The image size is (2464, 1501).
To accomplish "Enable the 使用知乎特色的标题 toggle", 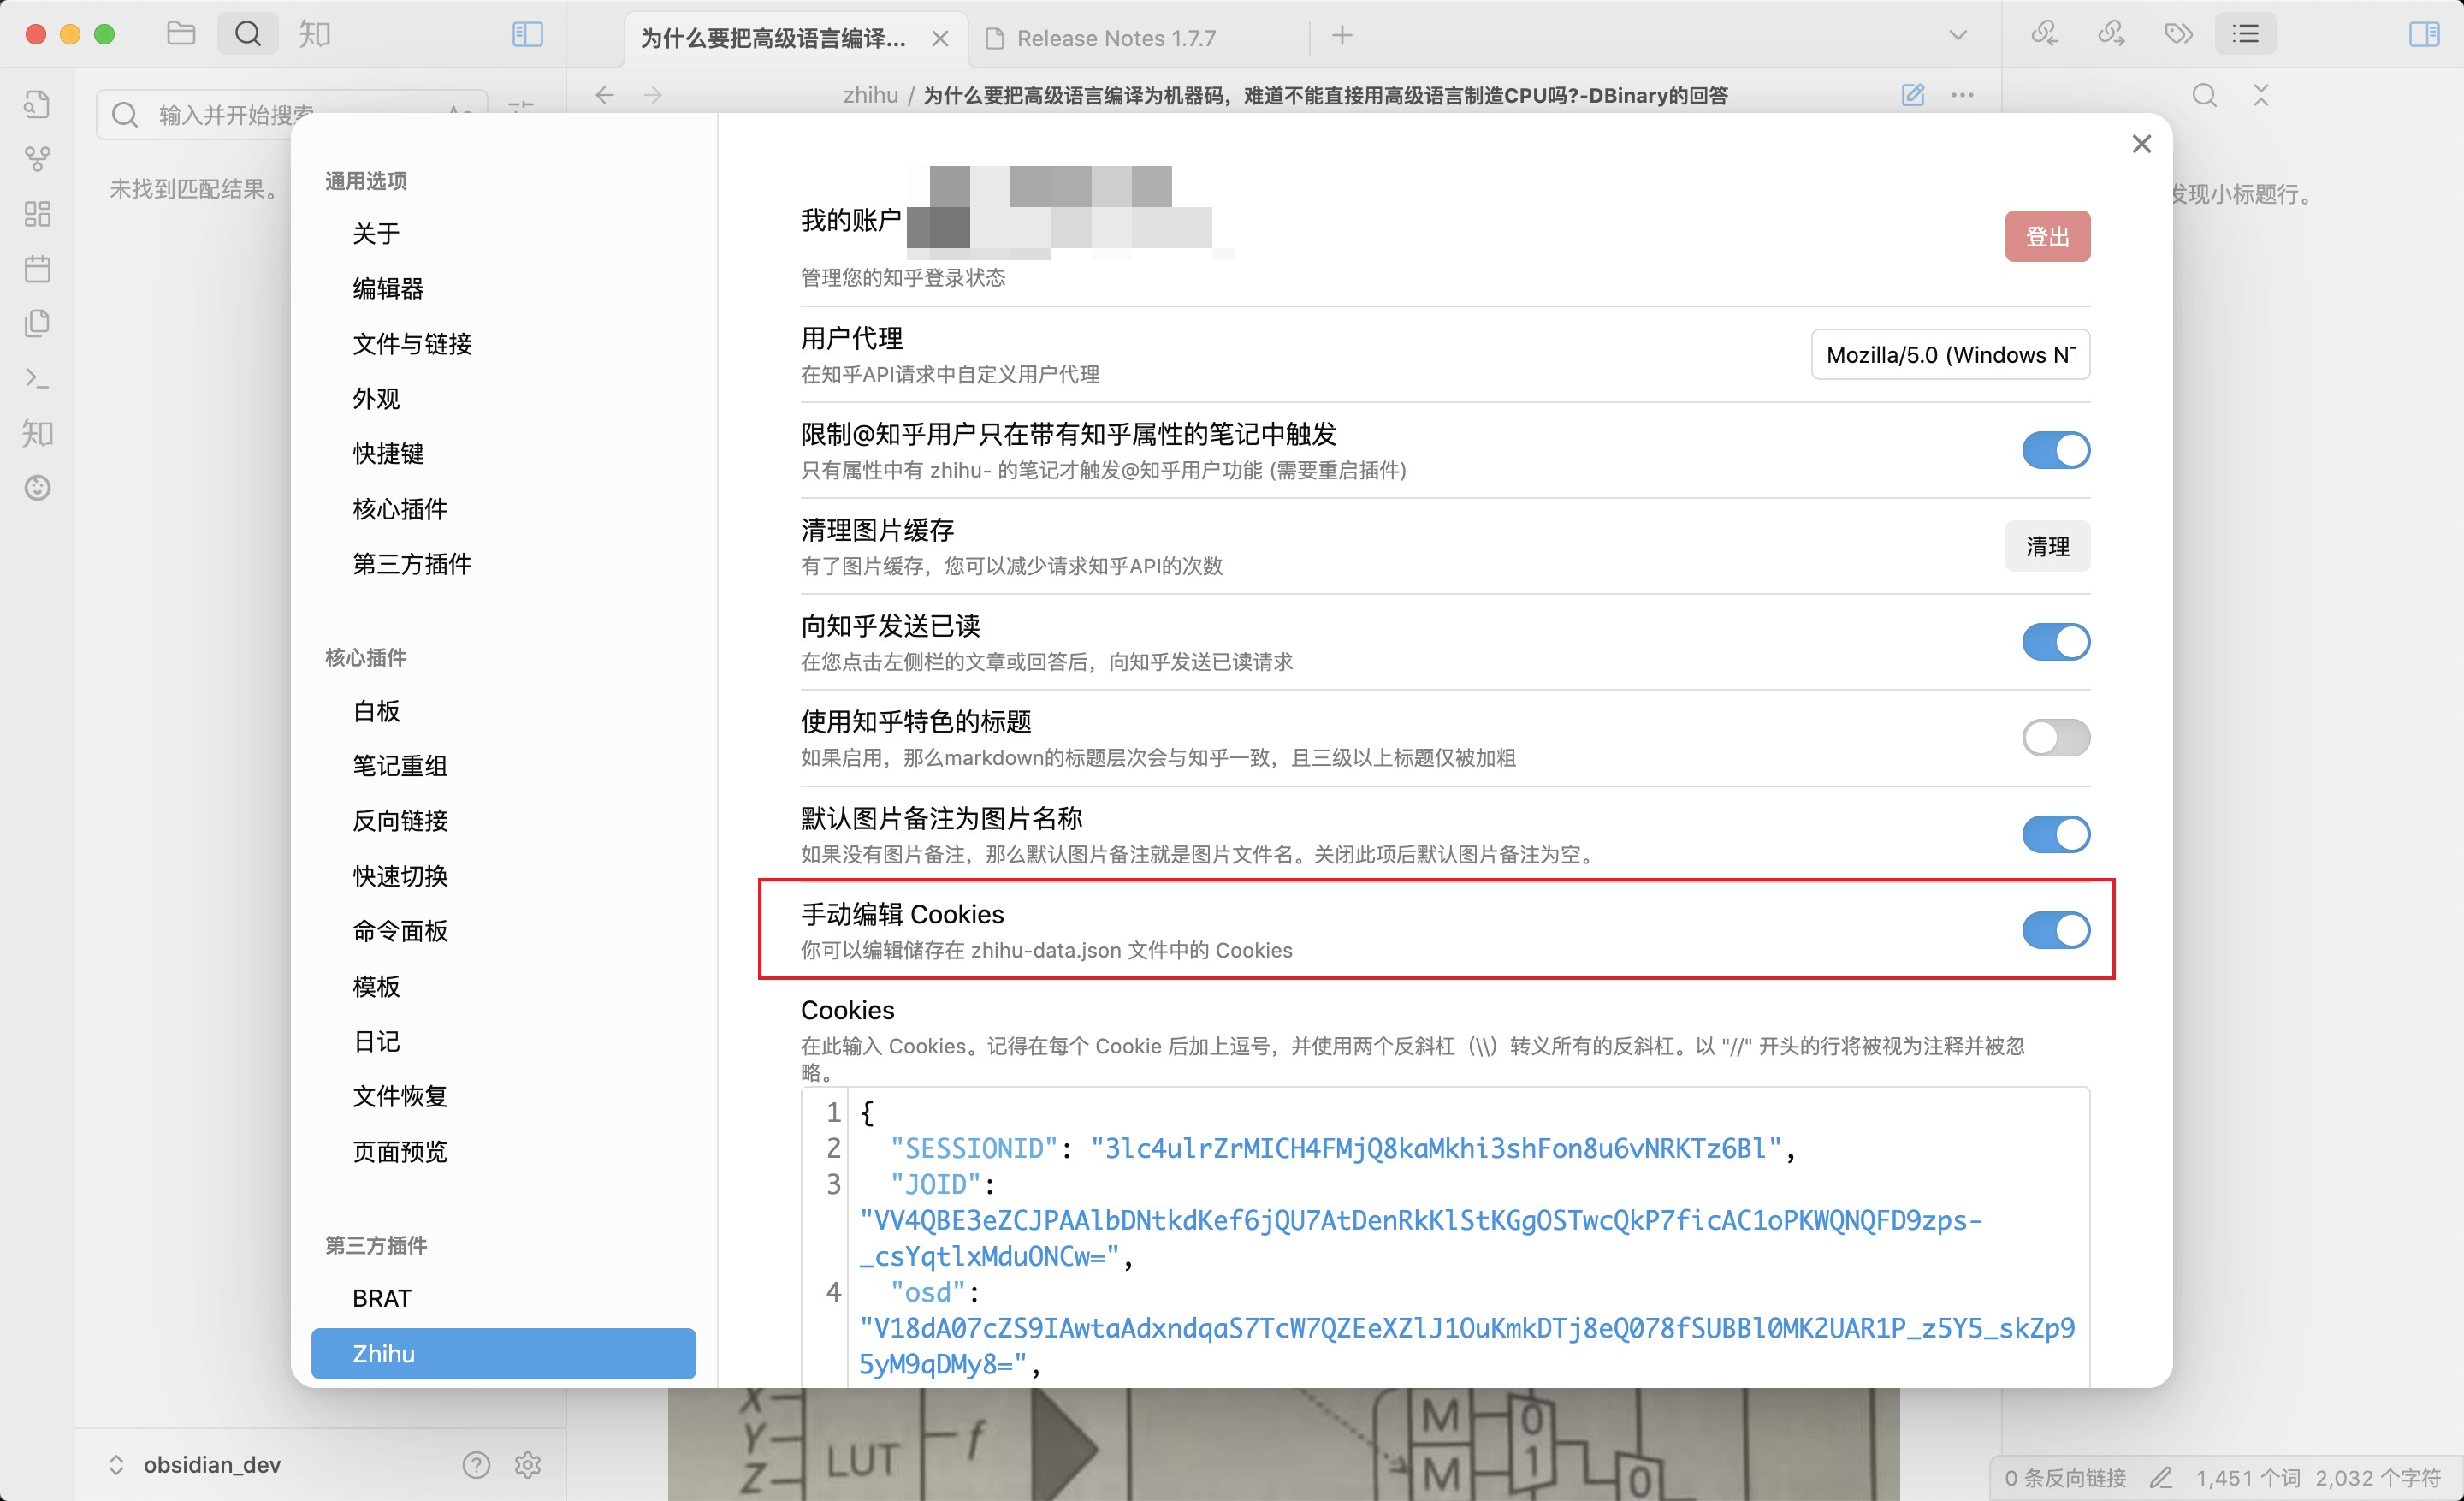I will point(2055,738).
